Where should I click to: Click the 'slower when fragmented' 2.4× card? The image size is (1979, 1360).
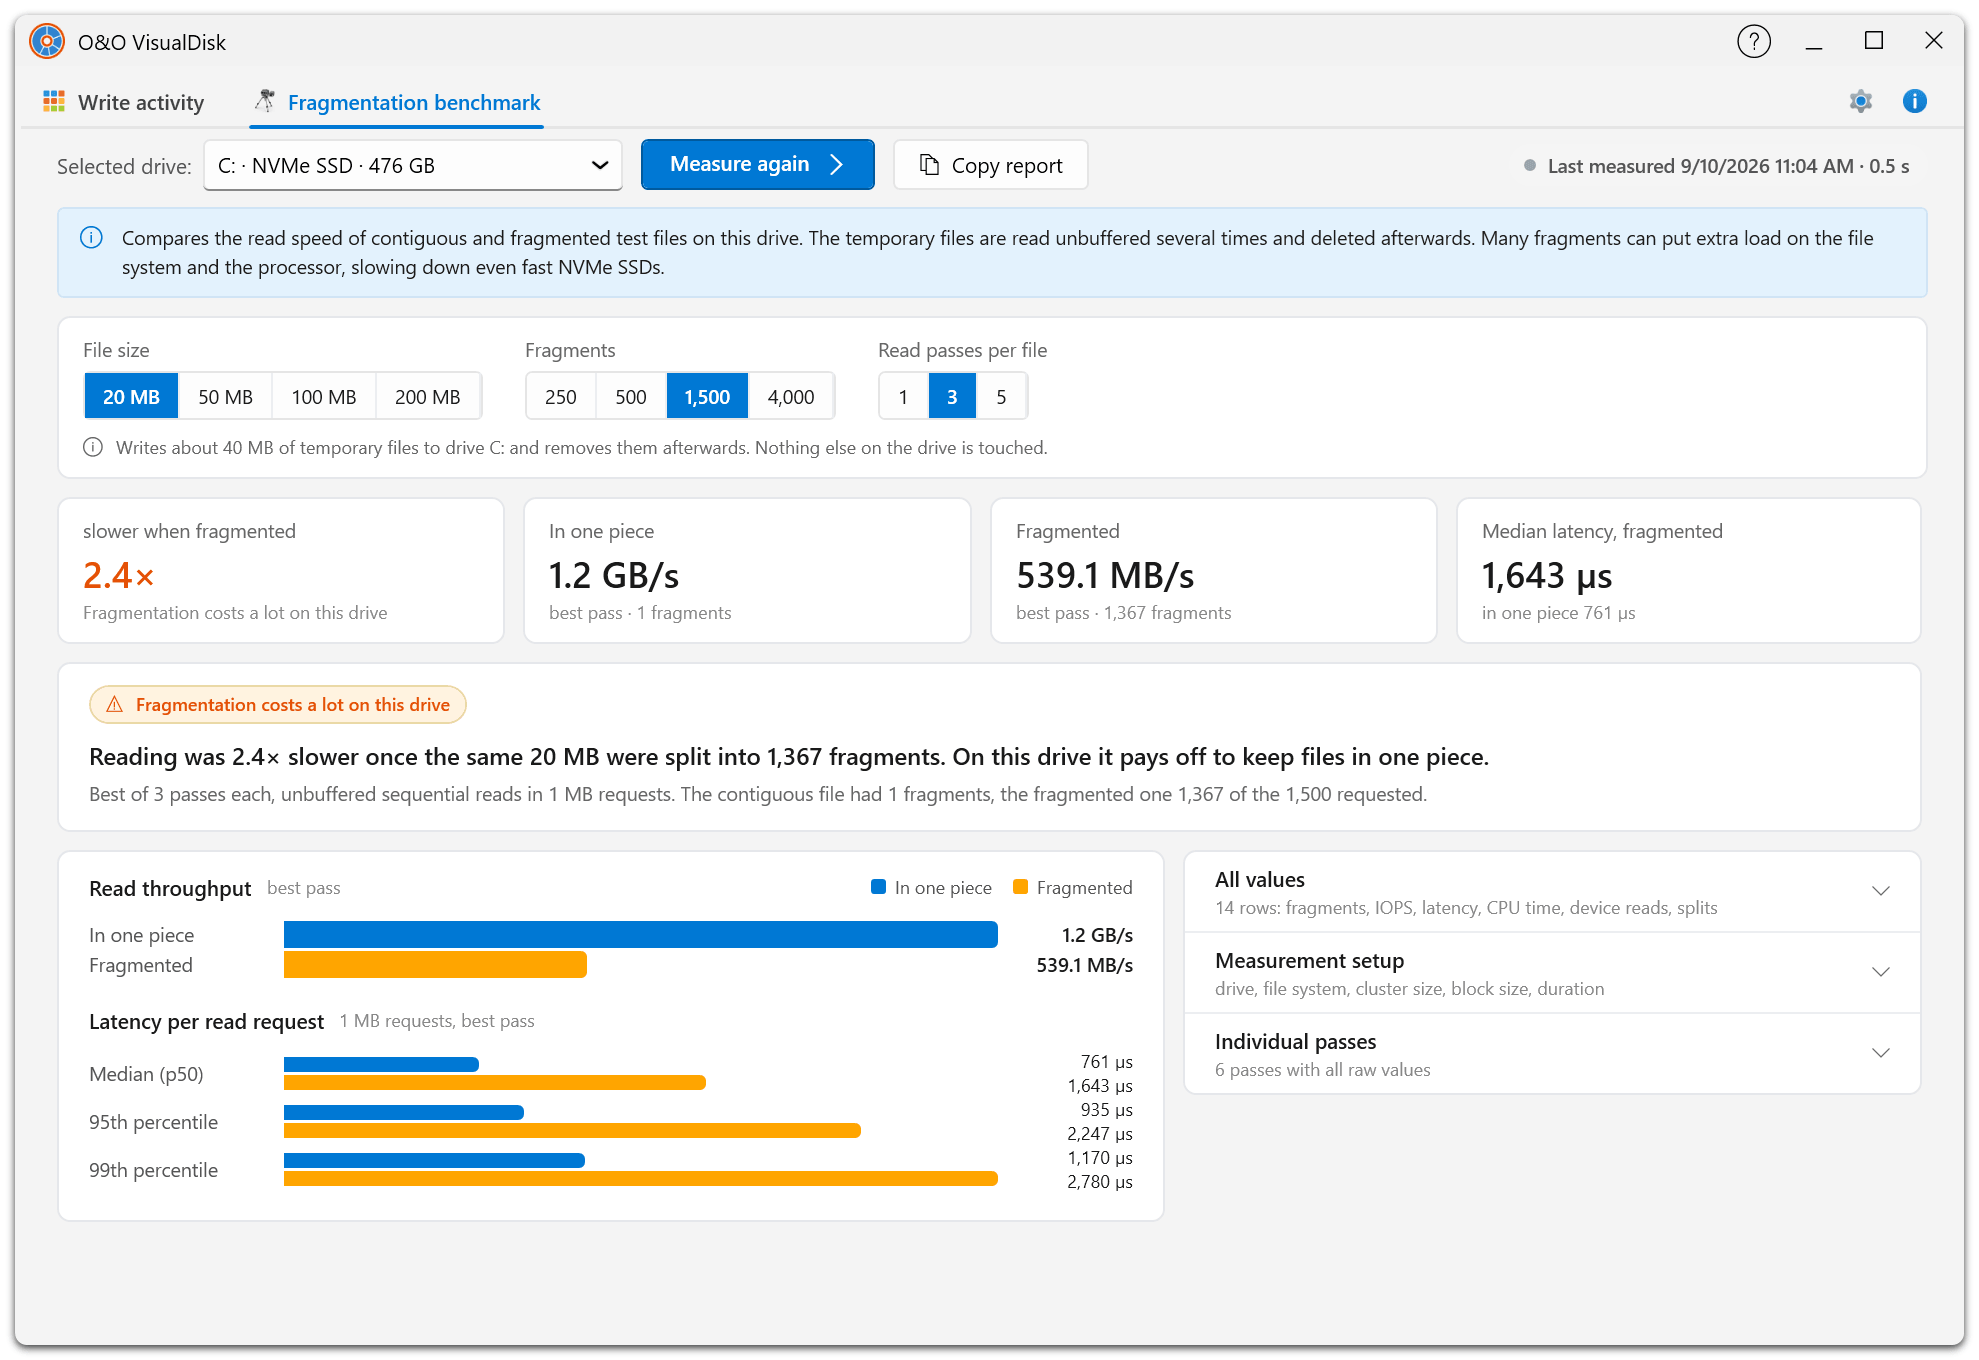click(x=281, y=570)
